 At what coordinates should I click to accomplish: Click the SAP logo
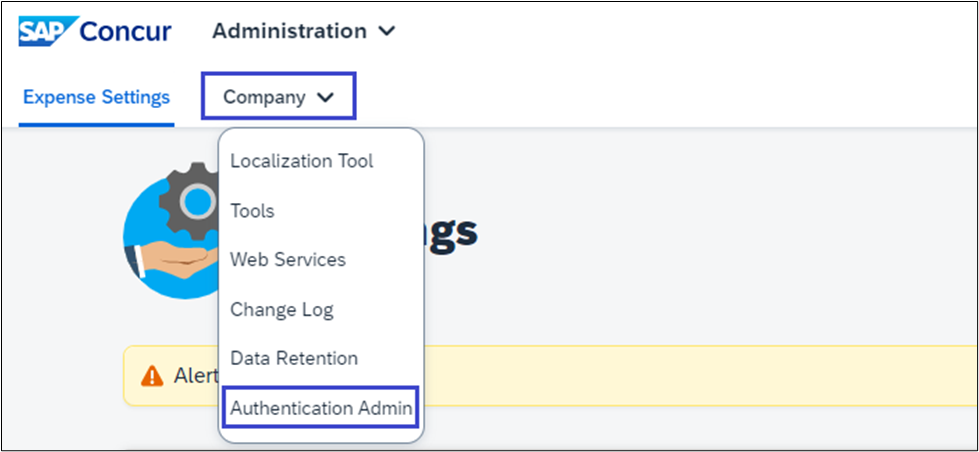tap(42, 30)
